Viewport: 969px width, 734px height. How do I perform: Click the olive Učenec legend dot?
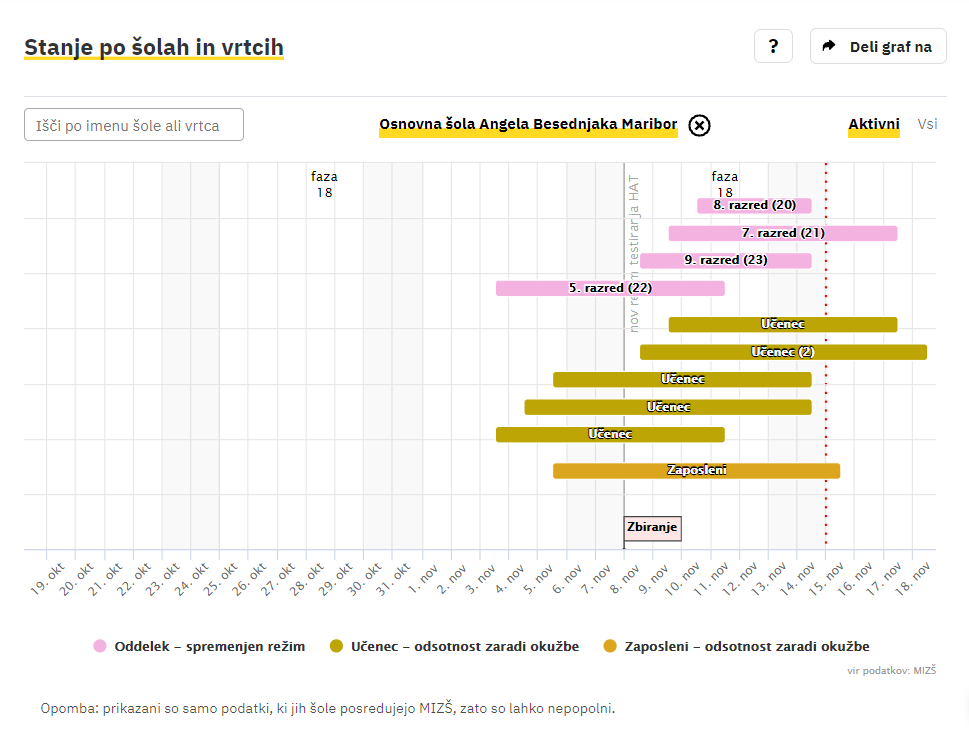pyautogui.click(x=336, y=646)
